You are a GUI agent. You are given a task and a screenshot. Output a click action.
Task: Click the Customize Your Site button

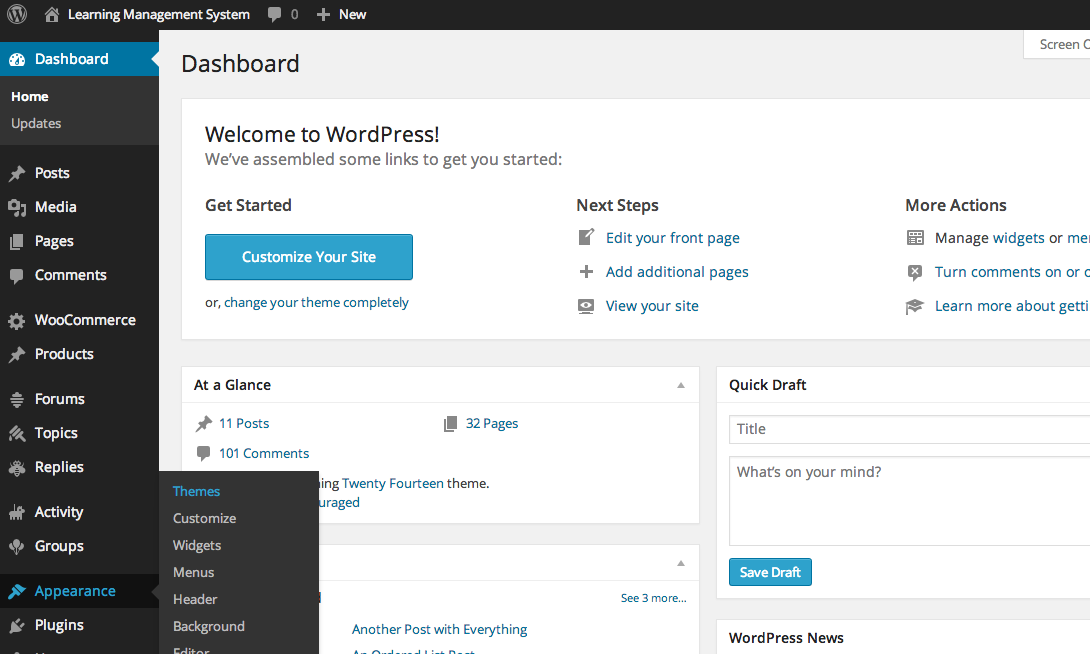[x=309, y=257]
